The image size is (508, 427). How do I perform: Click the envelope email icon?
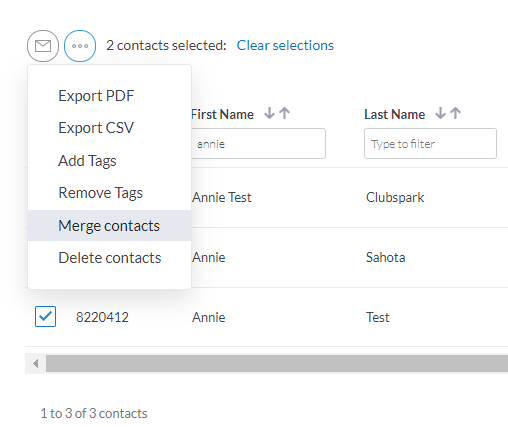(43, 46)
